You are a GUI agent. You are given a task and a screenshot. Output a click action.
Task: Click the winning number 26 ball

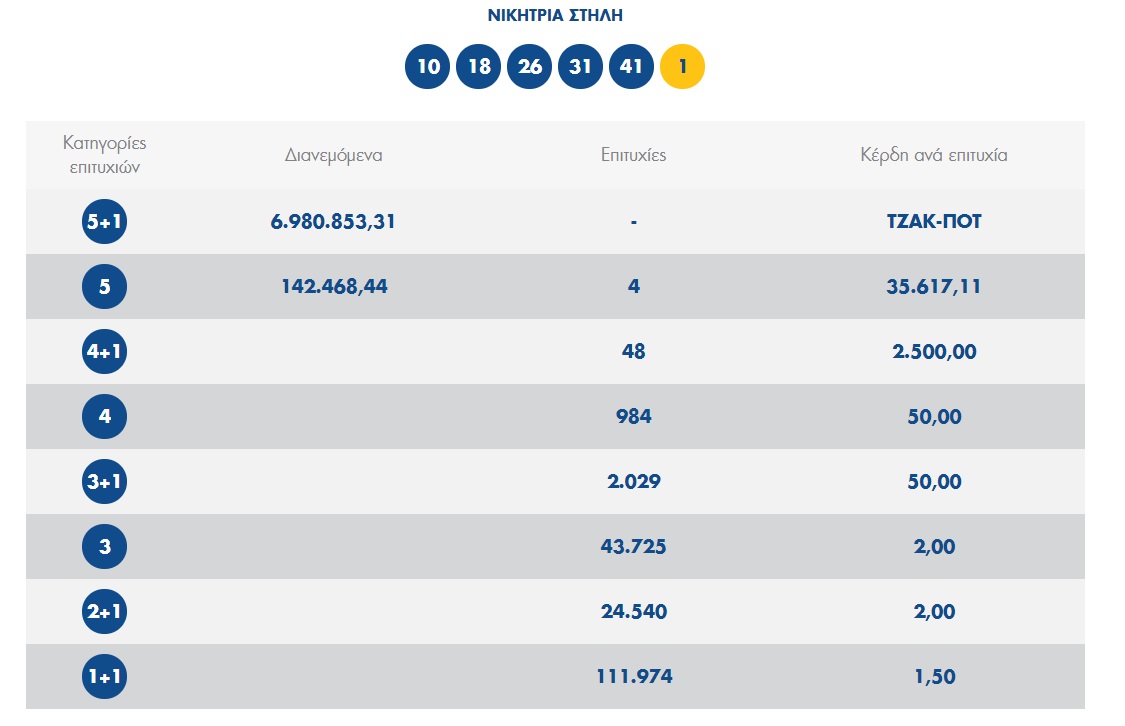click(x=530, y=67)
